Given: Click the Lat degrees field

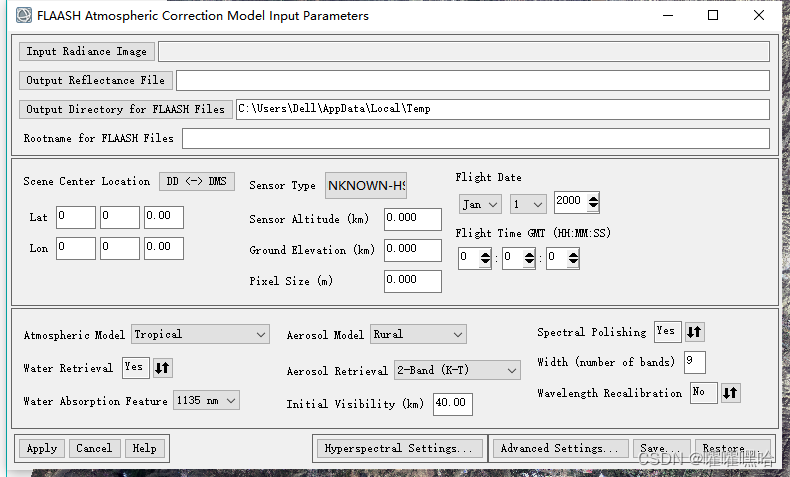Looking at the screenshot, I should (76, 218).
